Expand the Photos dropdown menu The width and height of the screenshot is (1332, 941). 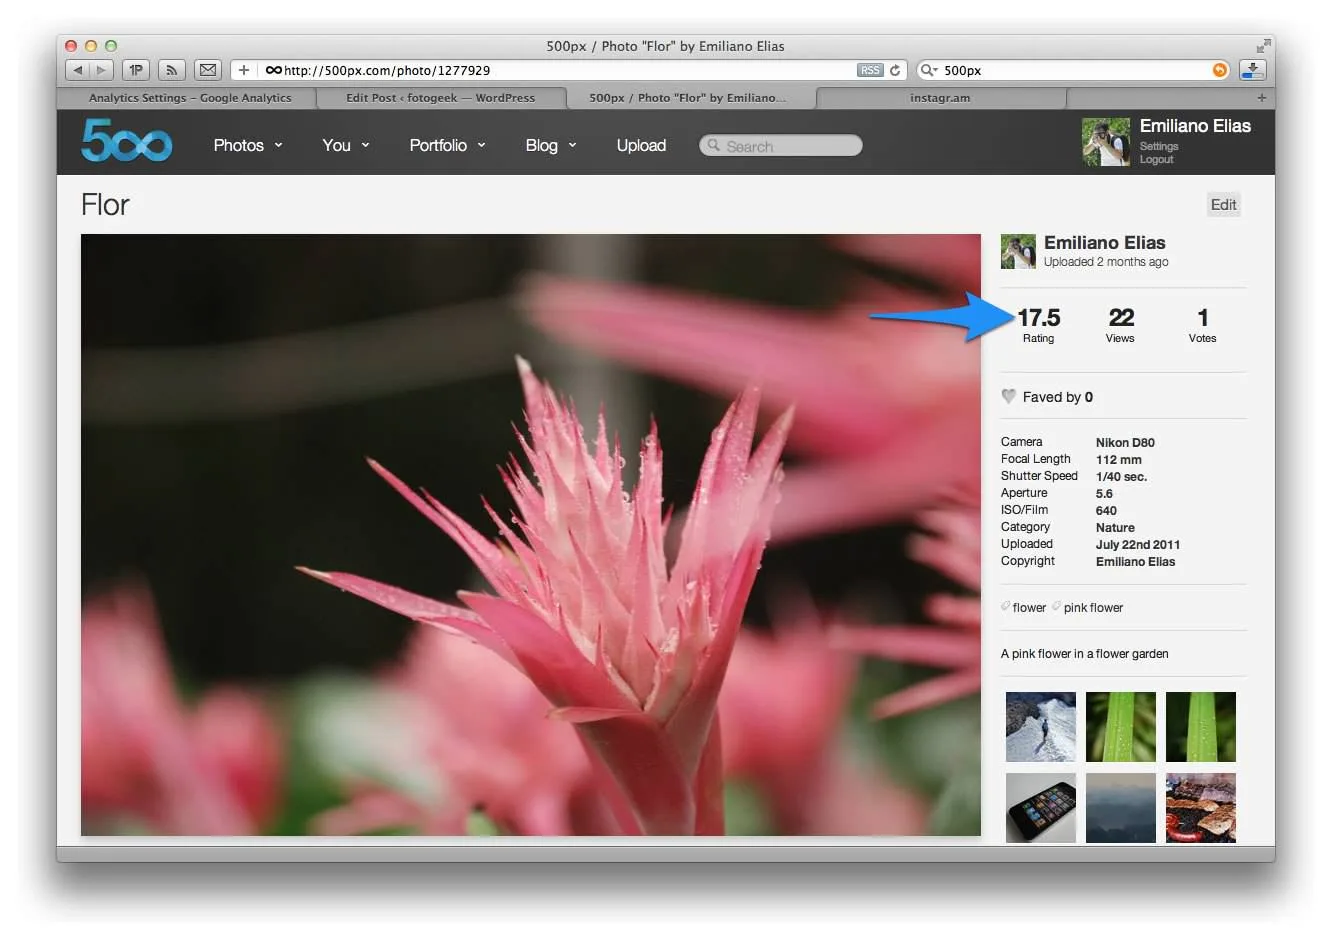click(x=247, y=145)
